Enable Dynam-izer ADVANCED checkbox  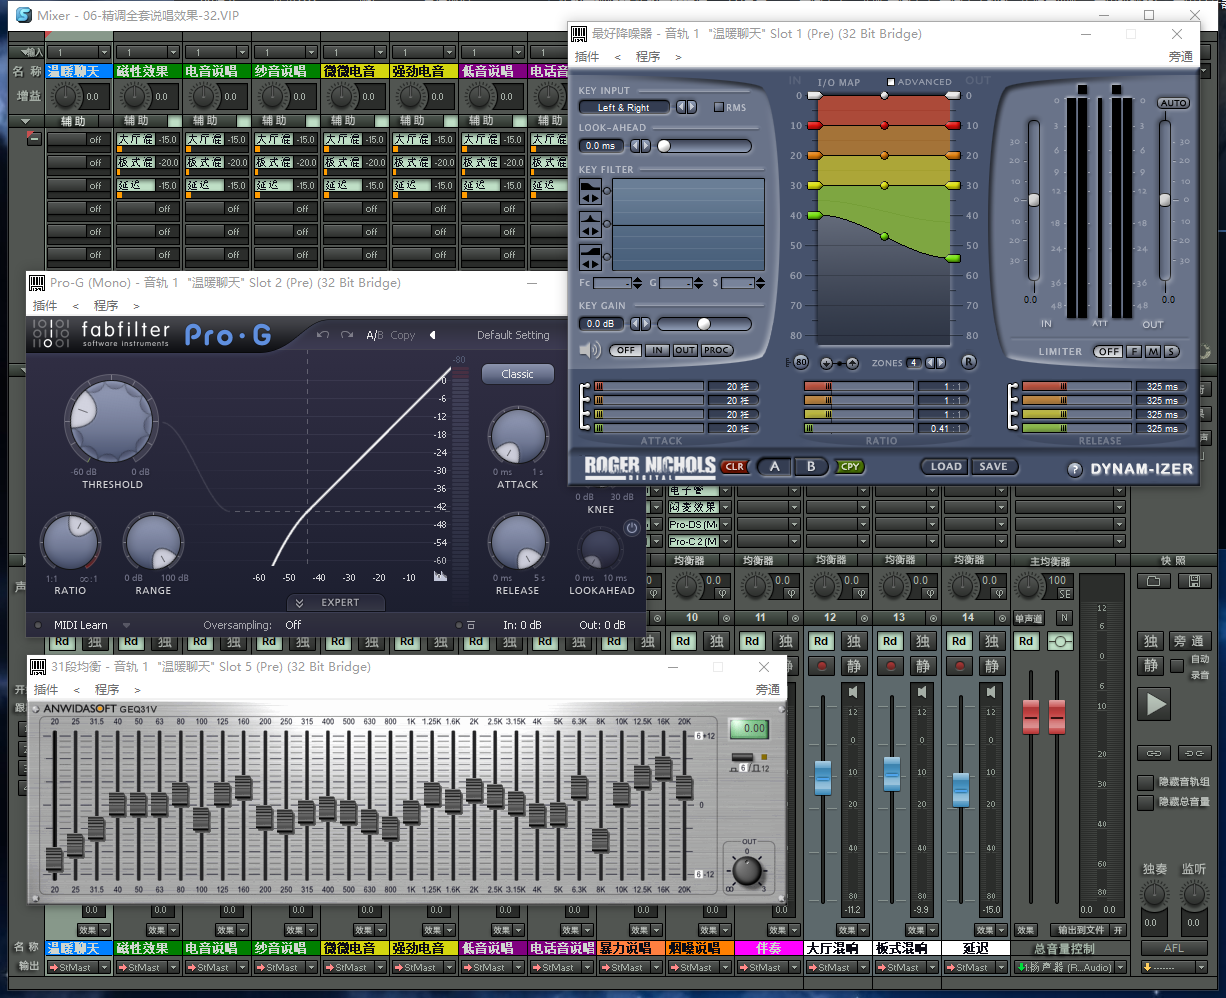click(891, 82)
